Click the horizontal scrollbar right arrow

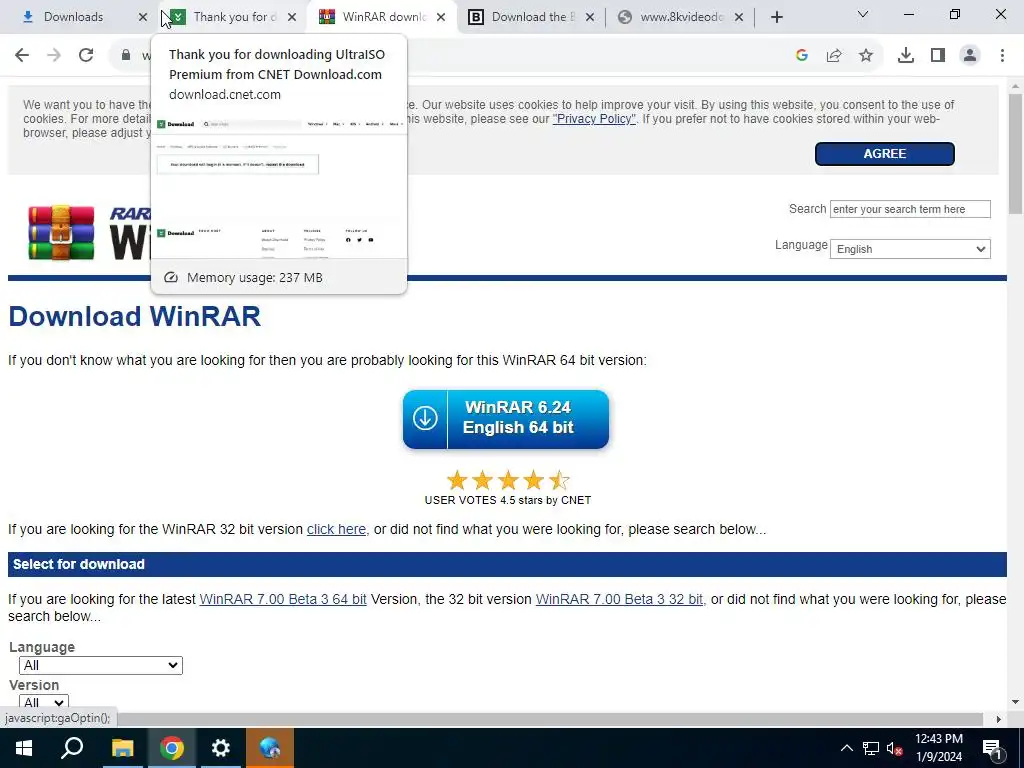(999, 719)
